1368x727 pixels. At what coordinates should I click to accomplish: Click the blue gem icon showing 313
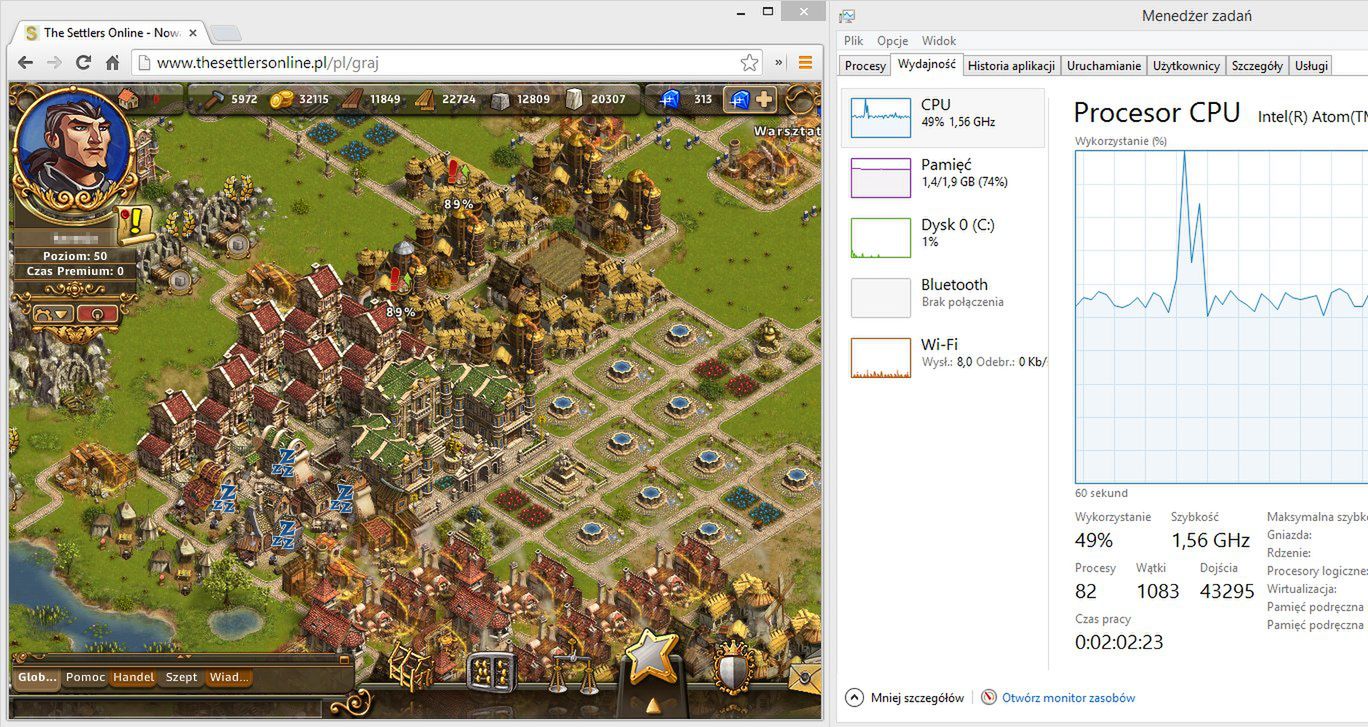tap(669, 99)
